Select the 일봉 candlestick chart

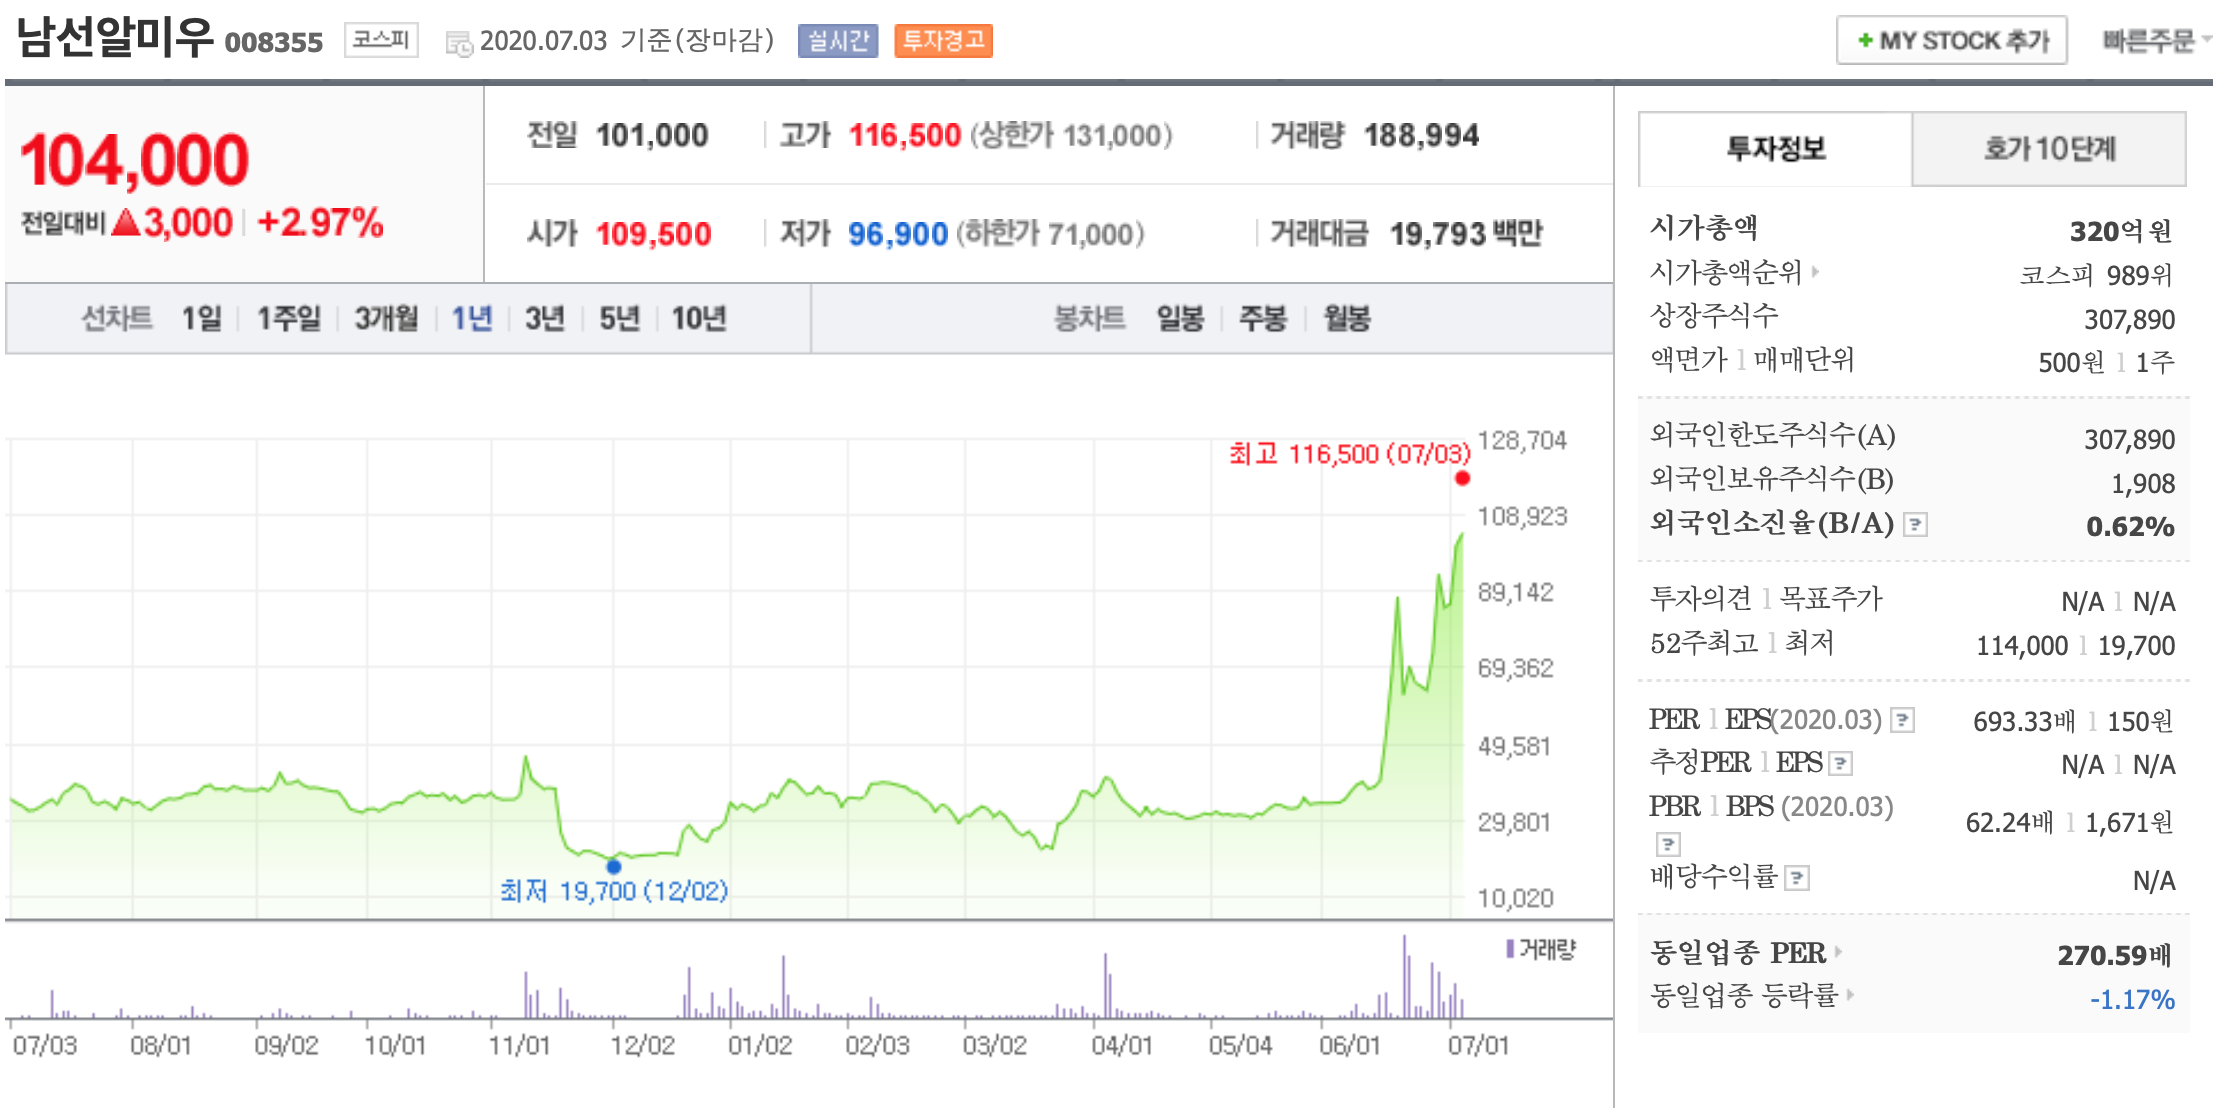(x=1180, y=319)
